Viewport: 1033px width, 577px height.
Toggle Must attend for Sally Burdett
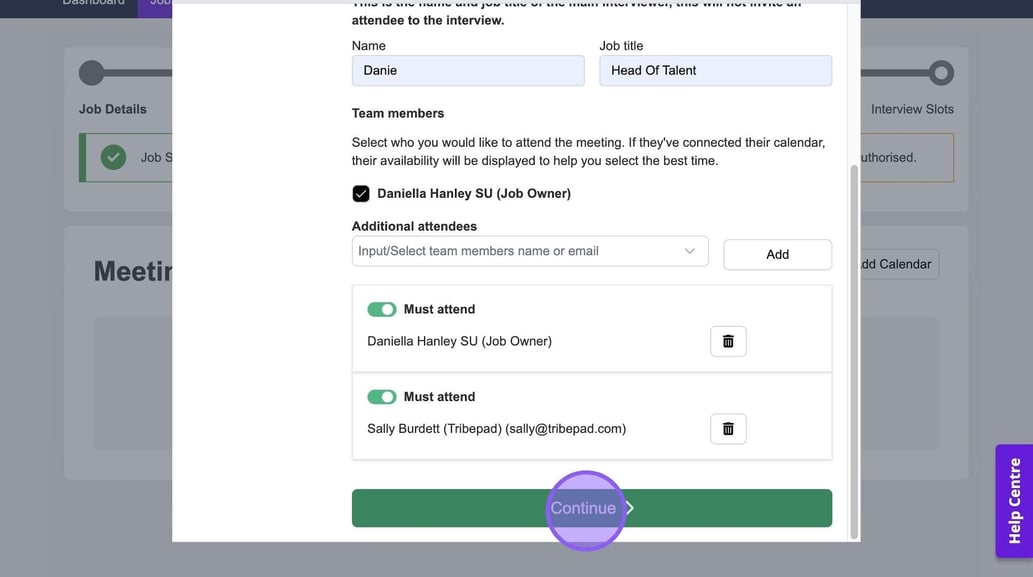382,397
